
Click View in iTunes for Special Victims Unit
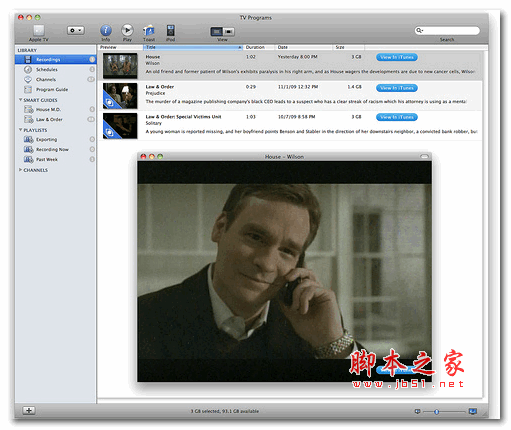click(397, 117)
